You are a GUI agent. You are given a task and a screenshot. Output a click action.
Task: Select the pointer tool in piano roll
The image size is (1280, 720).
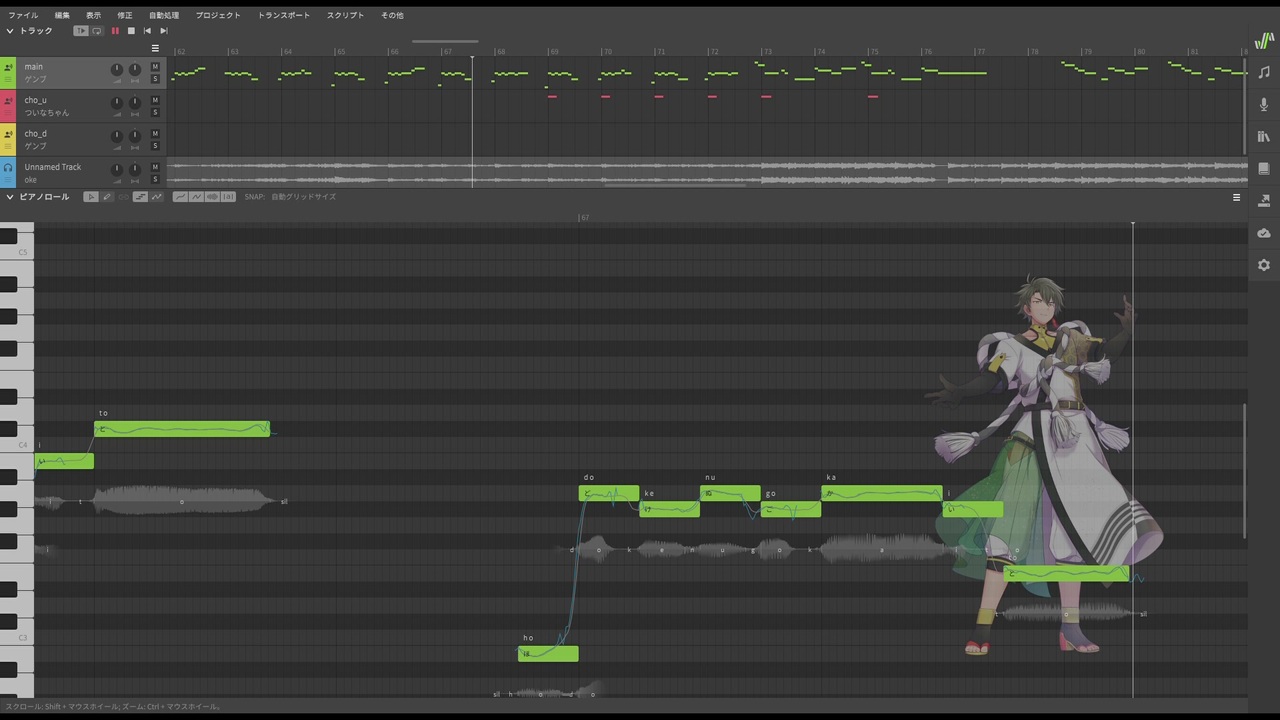click(91, 197)
